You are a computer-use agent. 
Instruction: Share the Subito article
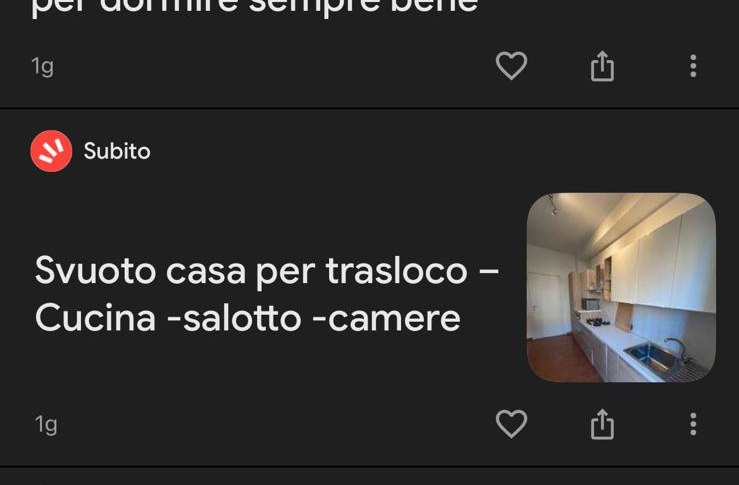(x=602, y=424)
